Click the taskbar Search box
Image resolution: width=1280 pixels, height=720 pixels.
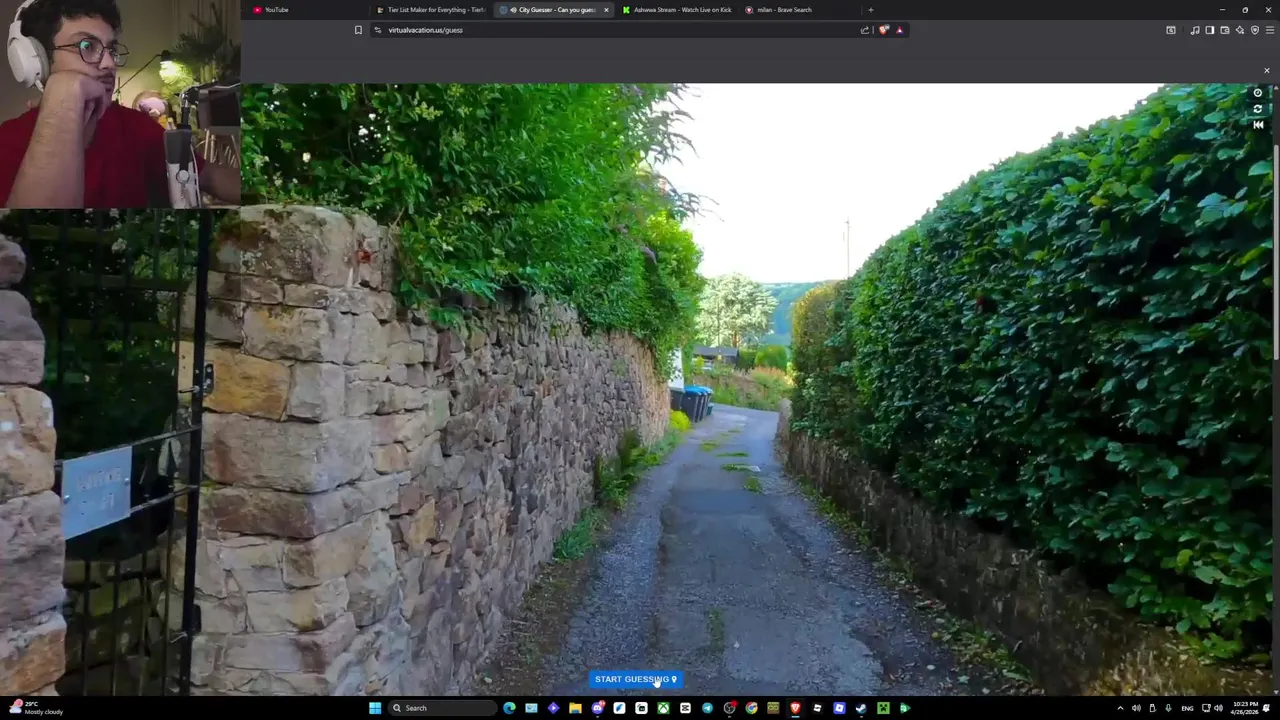click(442, 708)
